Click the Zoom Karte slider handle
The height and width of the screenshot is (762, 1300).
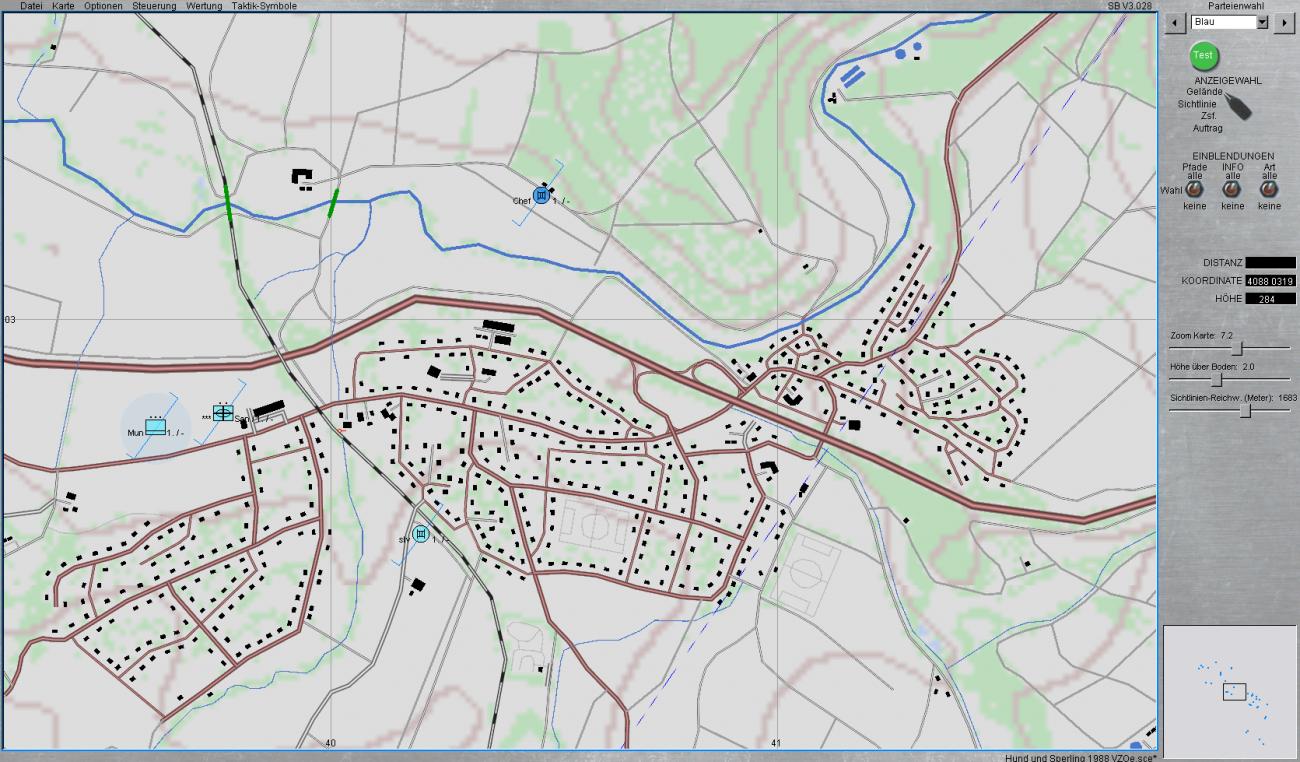coord(1237,348)
